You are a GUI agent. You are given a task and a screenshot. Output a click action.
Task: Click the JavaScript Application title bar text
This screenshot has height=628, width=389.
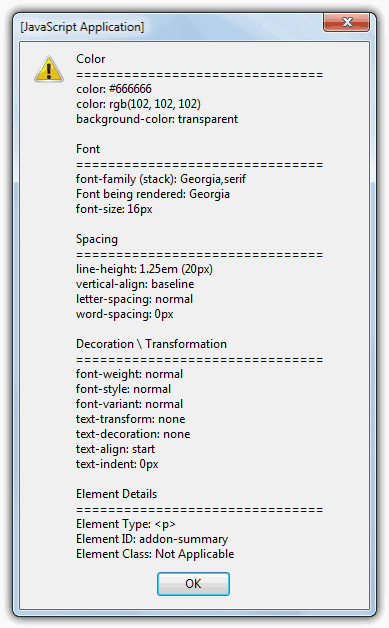pyautogui.click(x=82, y=27)
